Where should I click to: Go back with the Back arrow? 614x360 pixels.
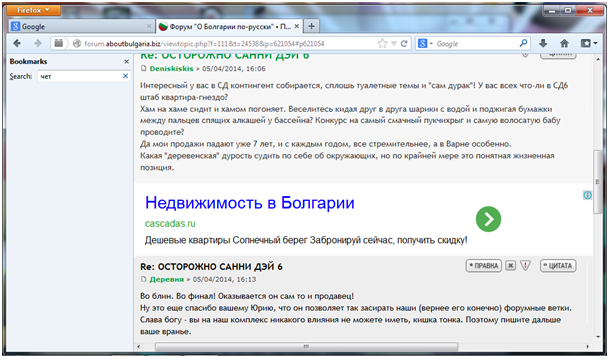point(17,43)
